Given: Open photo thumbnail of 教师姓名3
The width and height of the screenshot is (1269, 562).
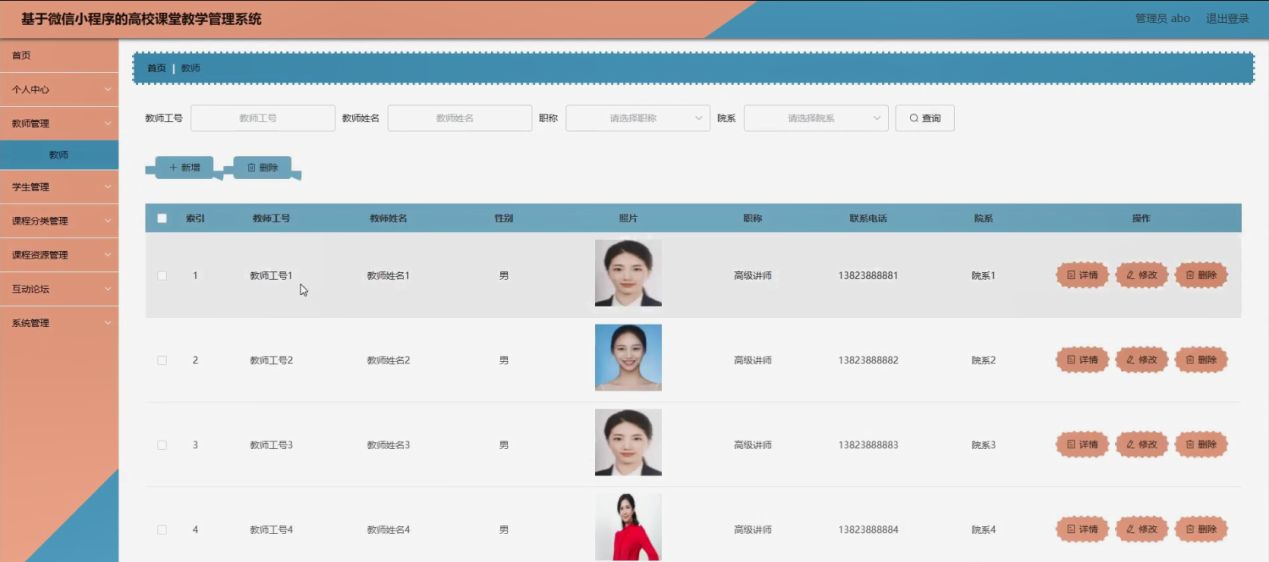Looking at the screenshot, I should pyautogui.click(x=628, y=442).
